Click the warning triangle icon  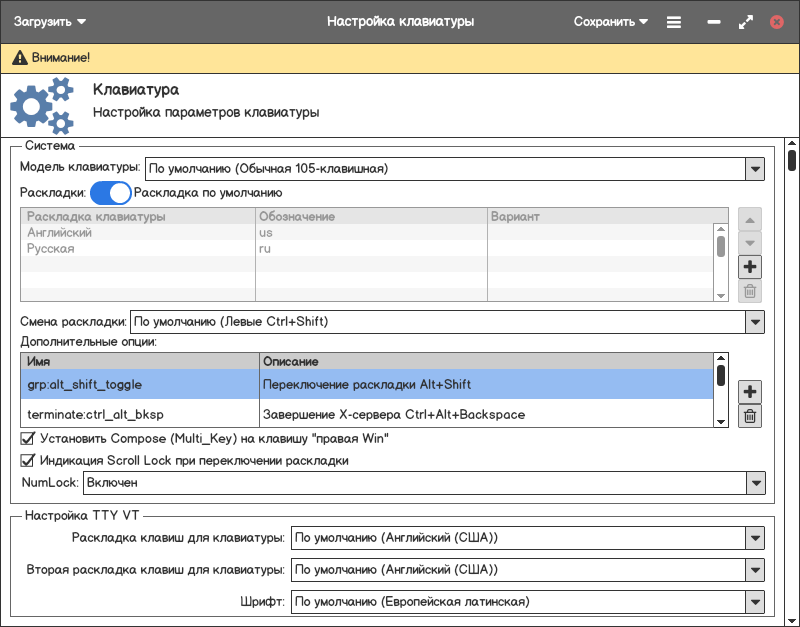click(x=19, y=59)
